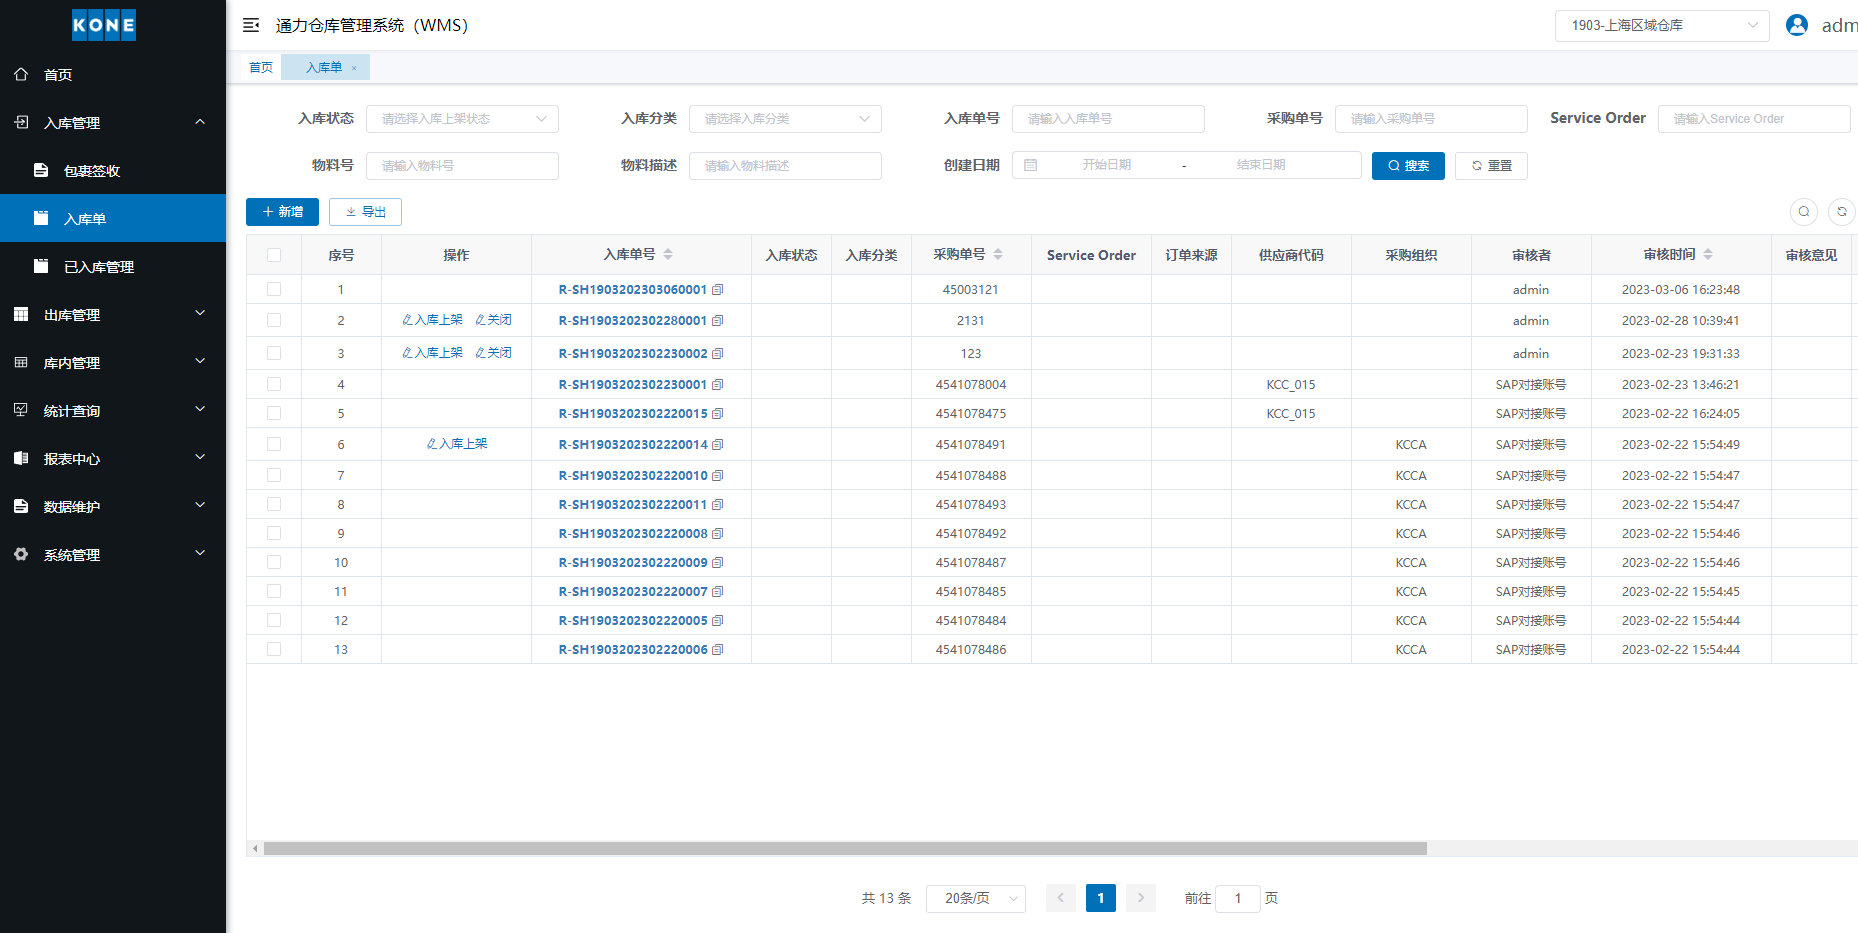Open the 入库分类 dropdown
This screenshot has width=1858, height=933.
point(785,119)
